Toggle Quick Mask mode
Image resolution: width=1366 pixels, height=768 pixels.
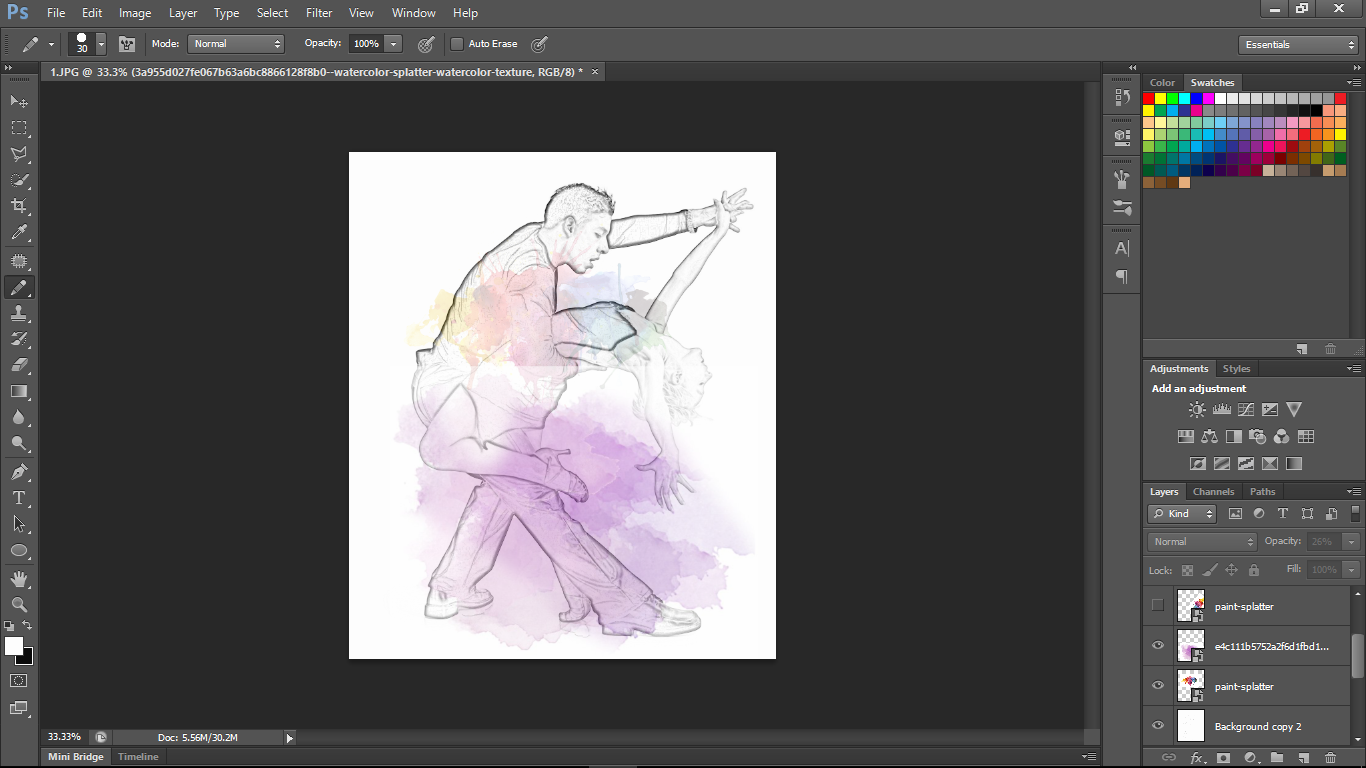19,680
